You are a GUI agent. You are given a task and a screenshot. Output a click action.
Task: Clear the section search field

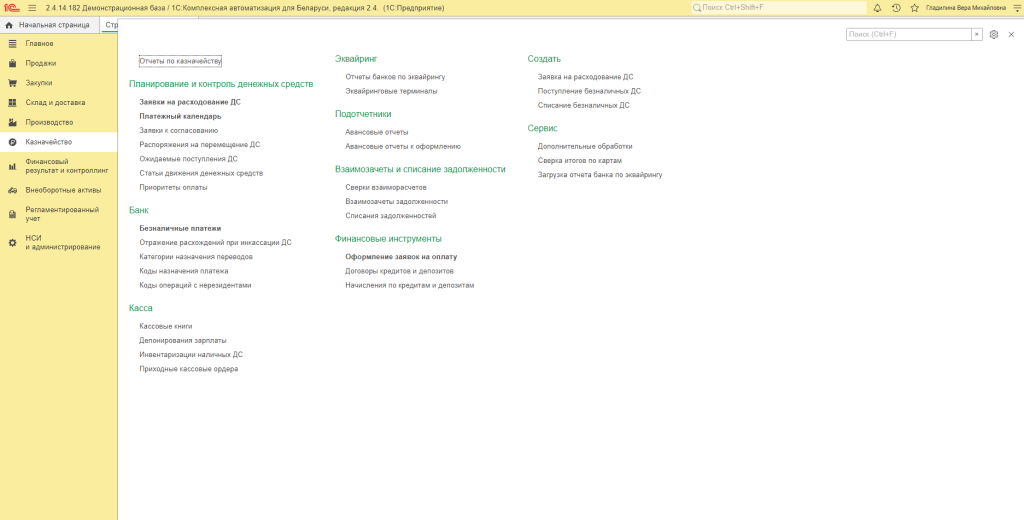[977, 34]
